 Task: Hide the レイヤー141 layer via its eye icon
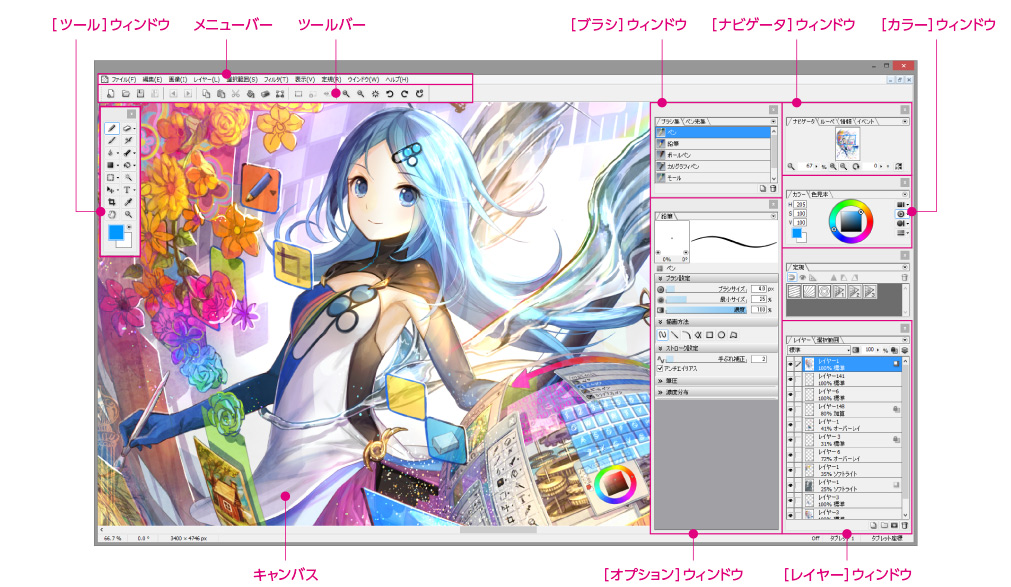tap(790, 379)
